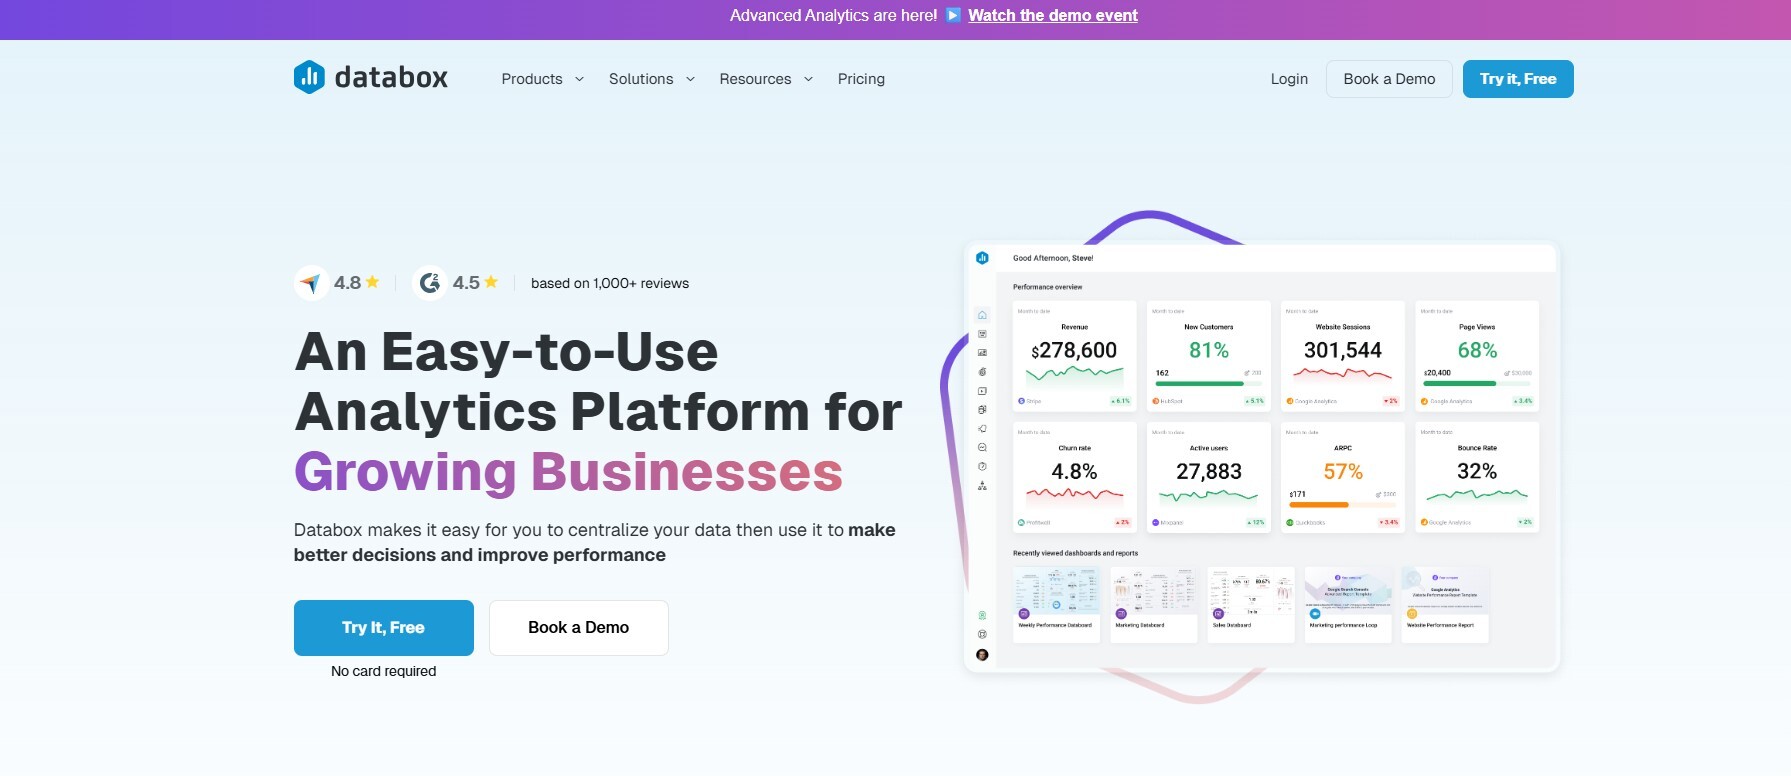Click the user avatar in dashboard sidebar

[982, 655]
